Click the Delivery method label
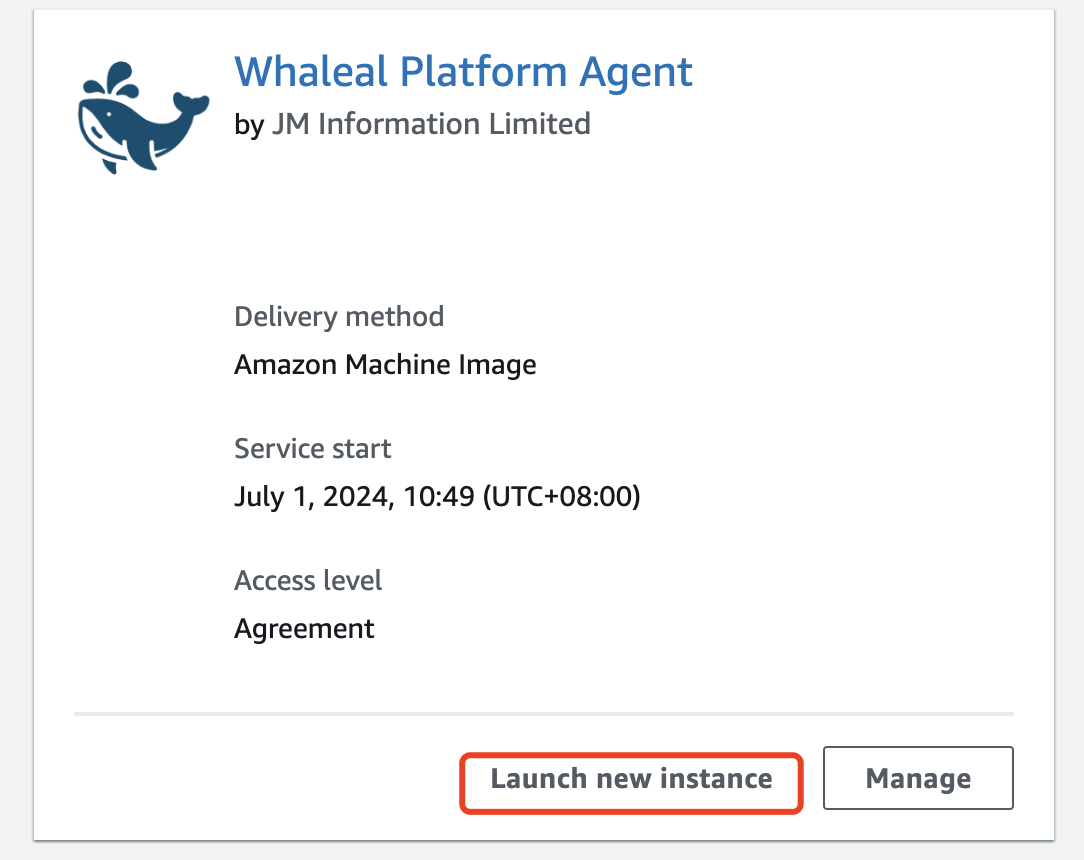This screenshot has width=1084, height=860. point(339,317)
